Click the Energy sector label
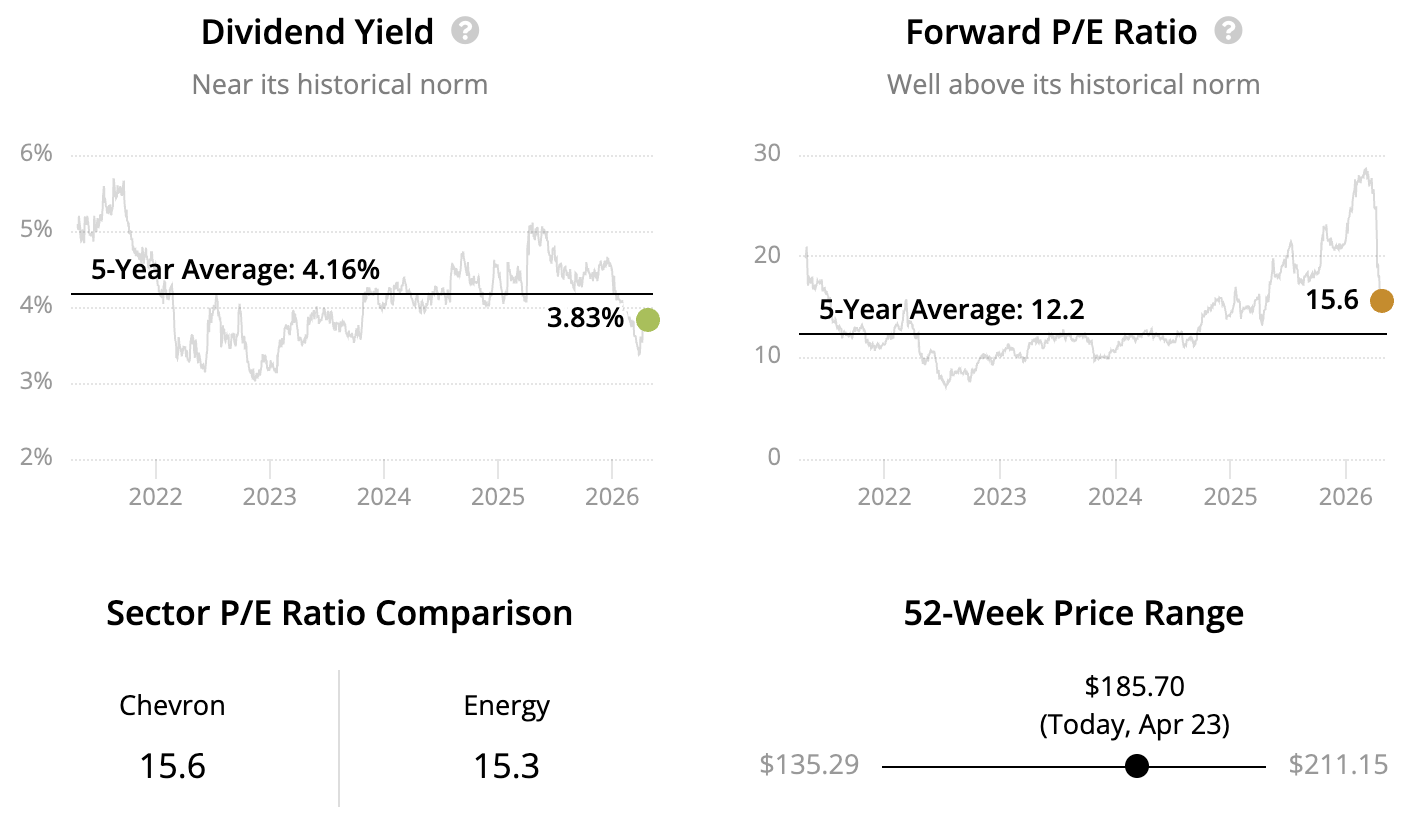1414x824 pixels. [506, 706]
